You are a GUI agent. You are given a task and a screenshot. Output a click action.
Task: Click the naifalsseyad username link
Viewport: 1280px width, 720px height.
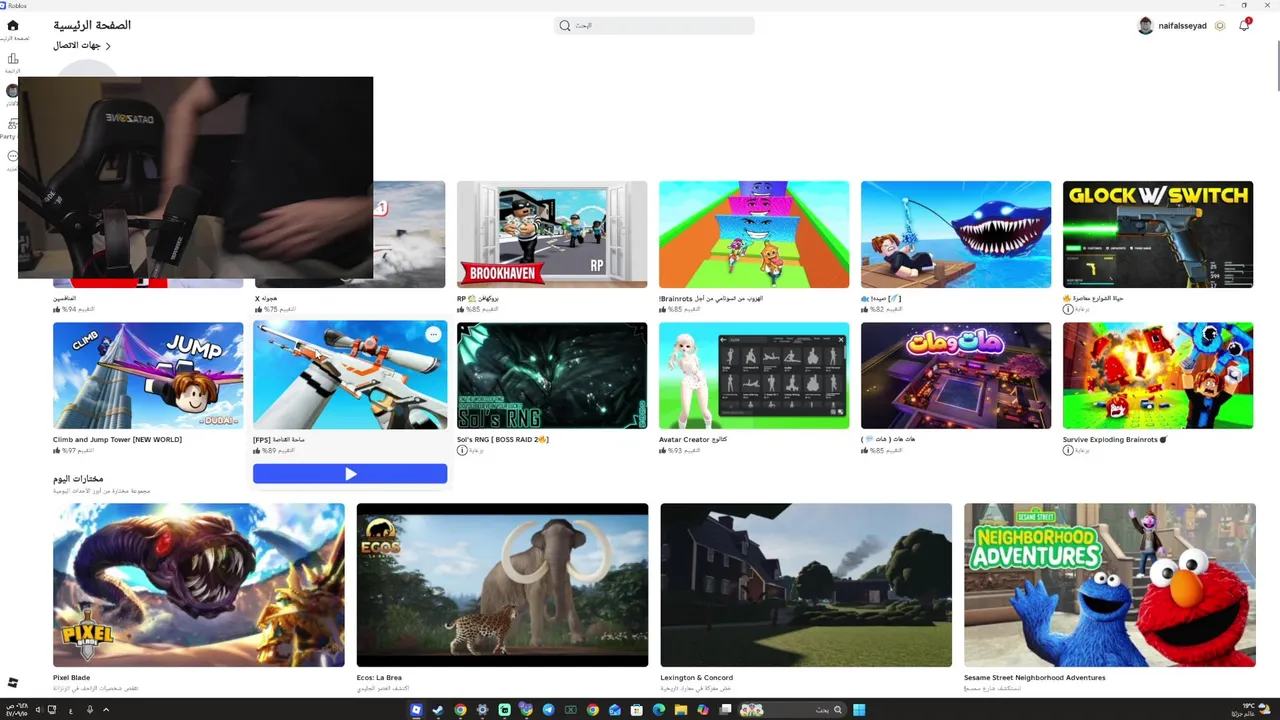pos(1182,25)
